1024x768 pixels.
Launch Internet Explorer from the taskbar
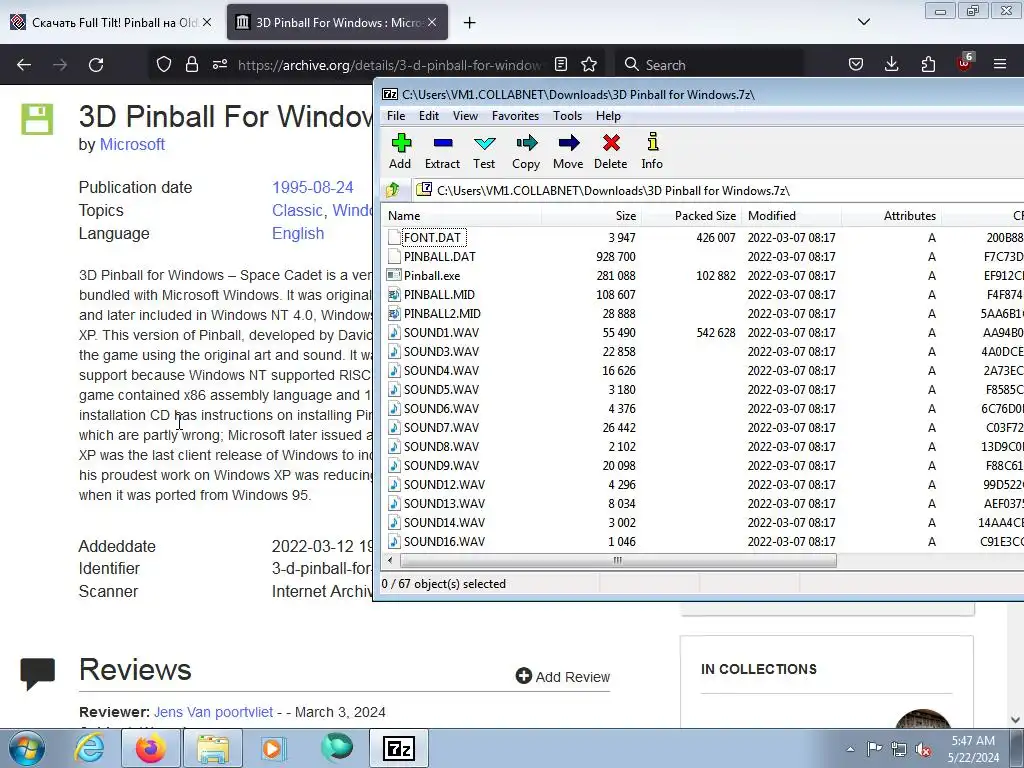(x=89, y=748)
